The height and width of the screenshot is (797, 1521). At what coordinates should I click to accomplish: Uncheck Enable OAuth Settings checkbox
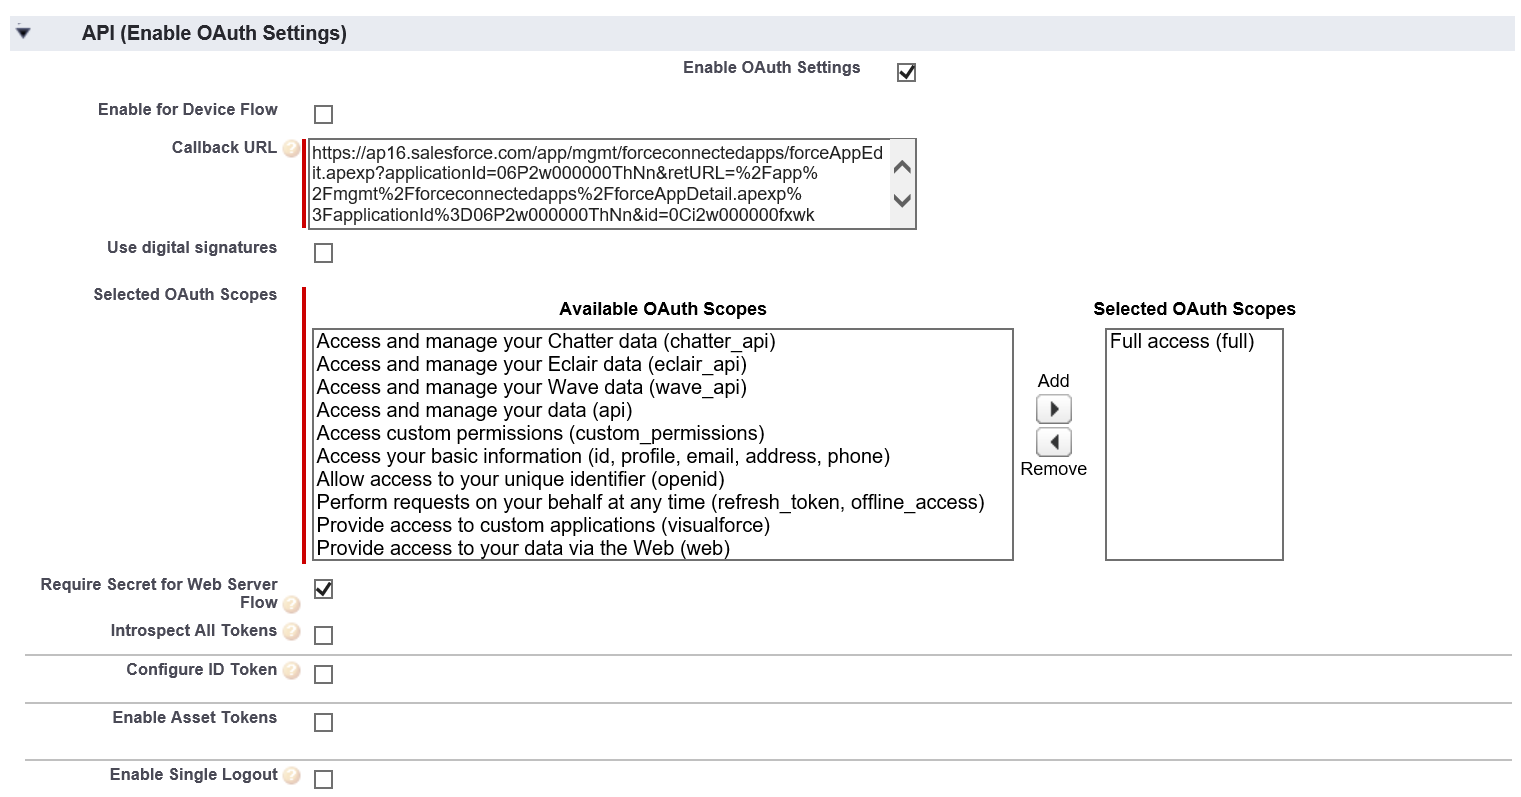[x=906, y=72]
